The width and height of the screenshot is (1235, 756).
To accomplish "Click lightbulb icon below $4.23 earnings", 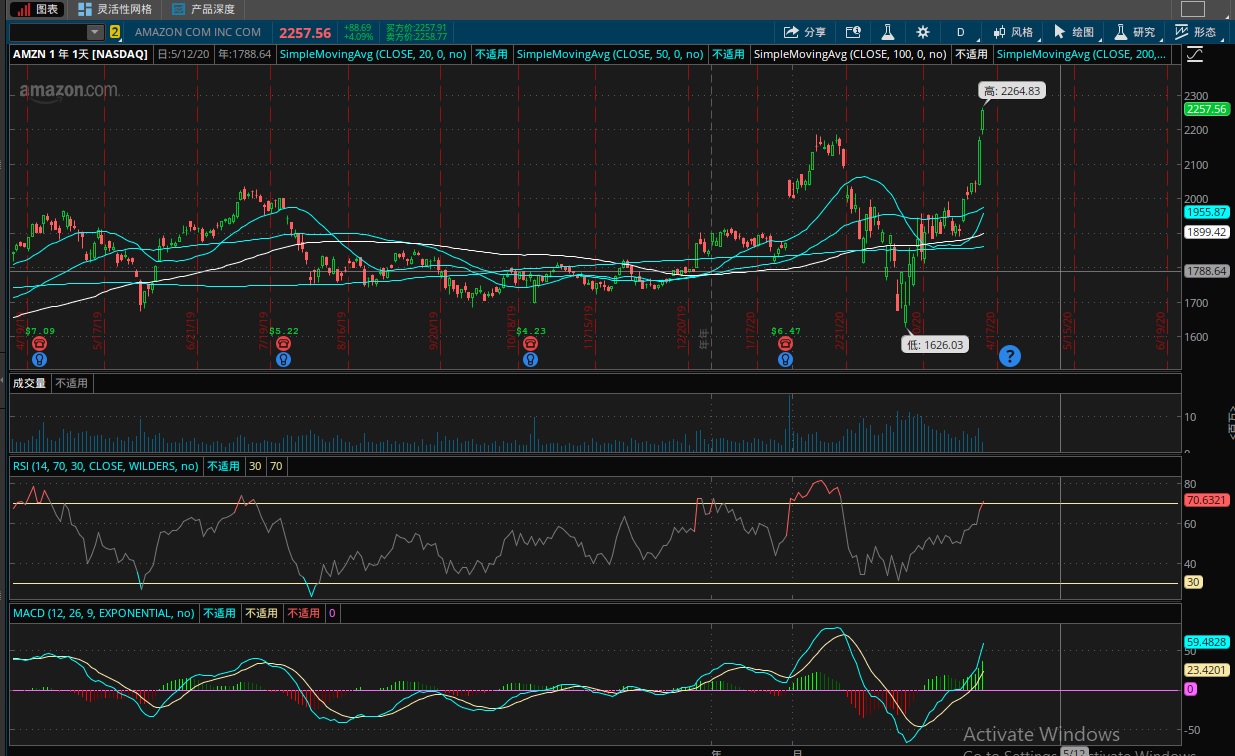I will pos(531,359).
